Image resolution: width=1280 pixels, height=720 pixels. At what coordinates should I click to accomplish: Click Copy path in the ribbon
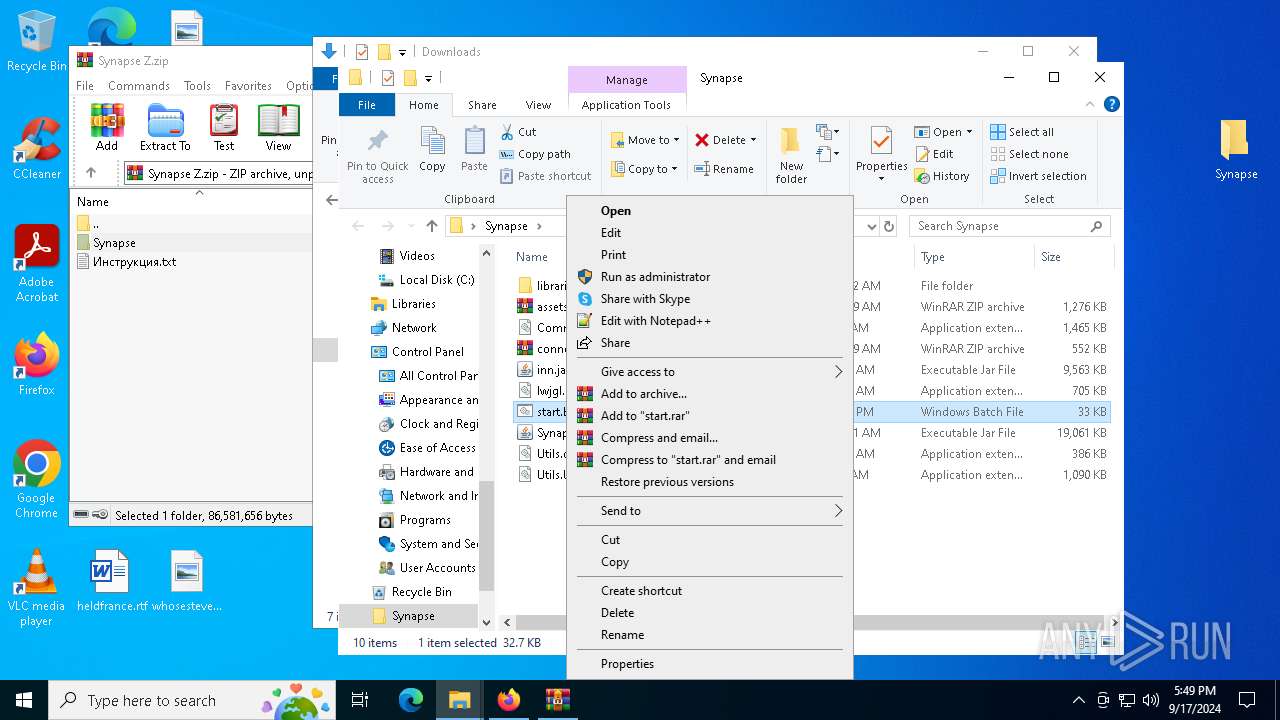coord(535,154)
